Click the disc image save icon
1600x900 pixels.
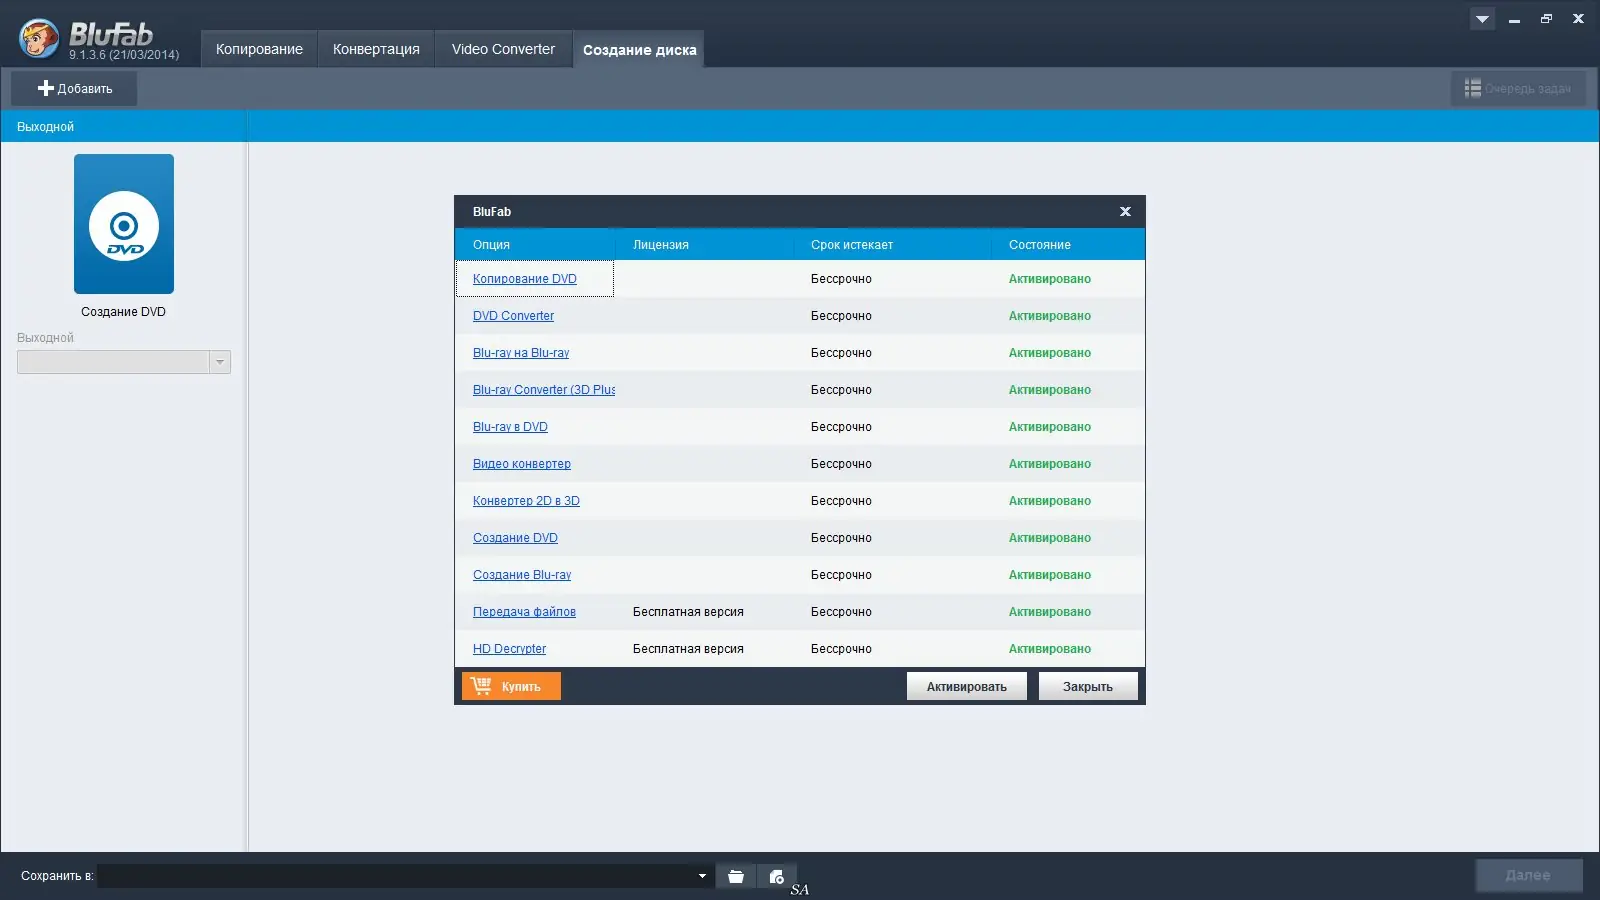(x=776, y=876)
